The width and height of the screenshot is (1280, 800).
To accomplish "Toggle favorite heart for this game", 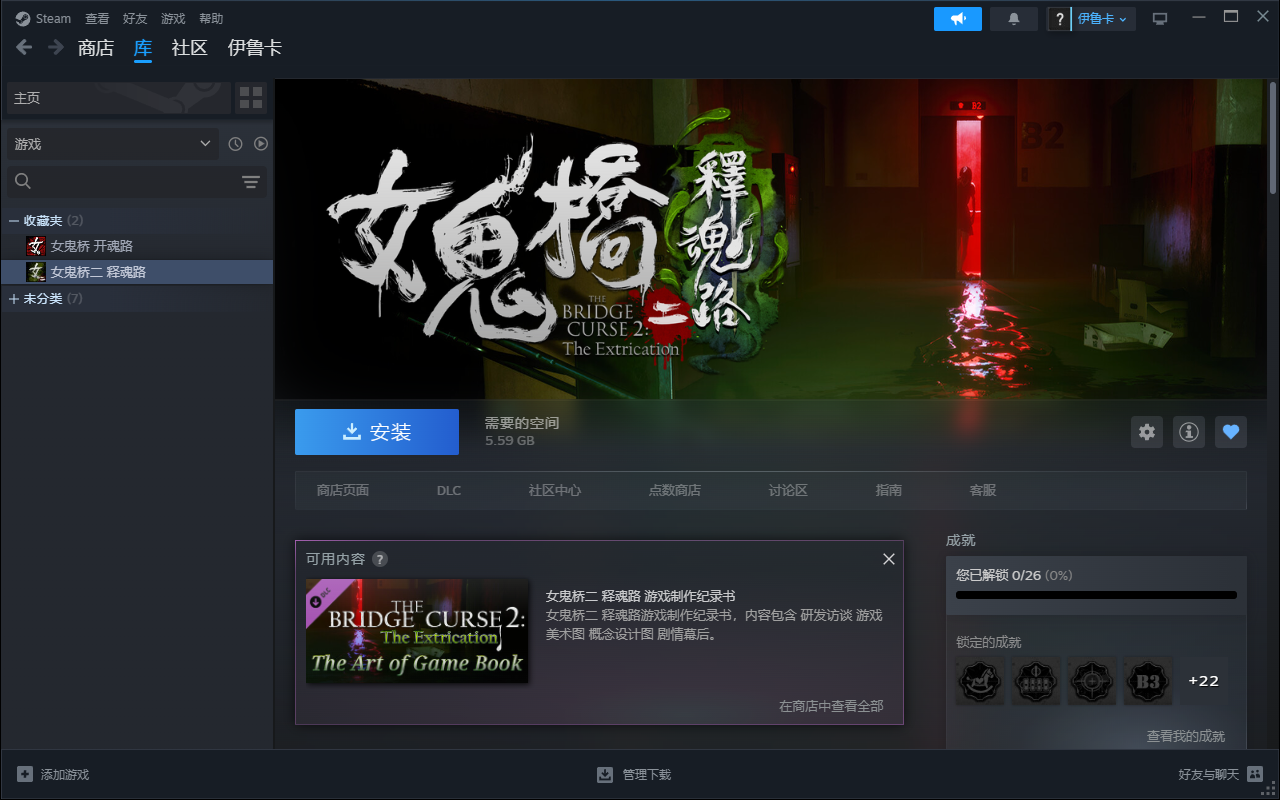I will click(1231, 432).
